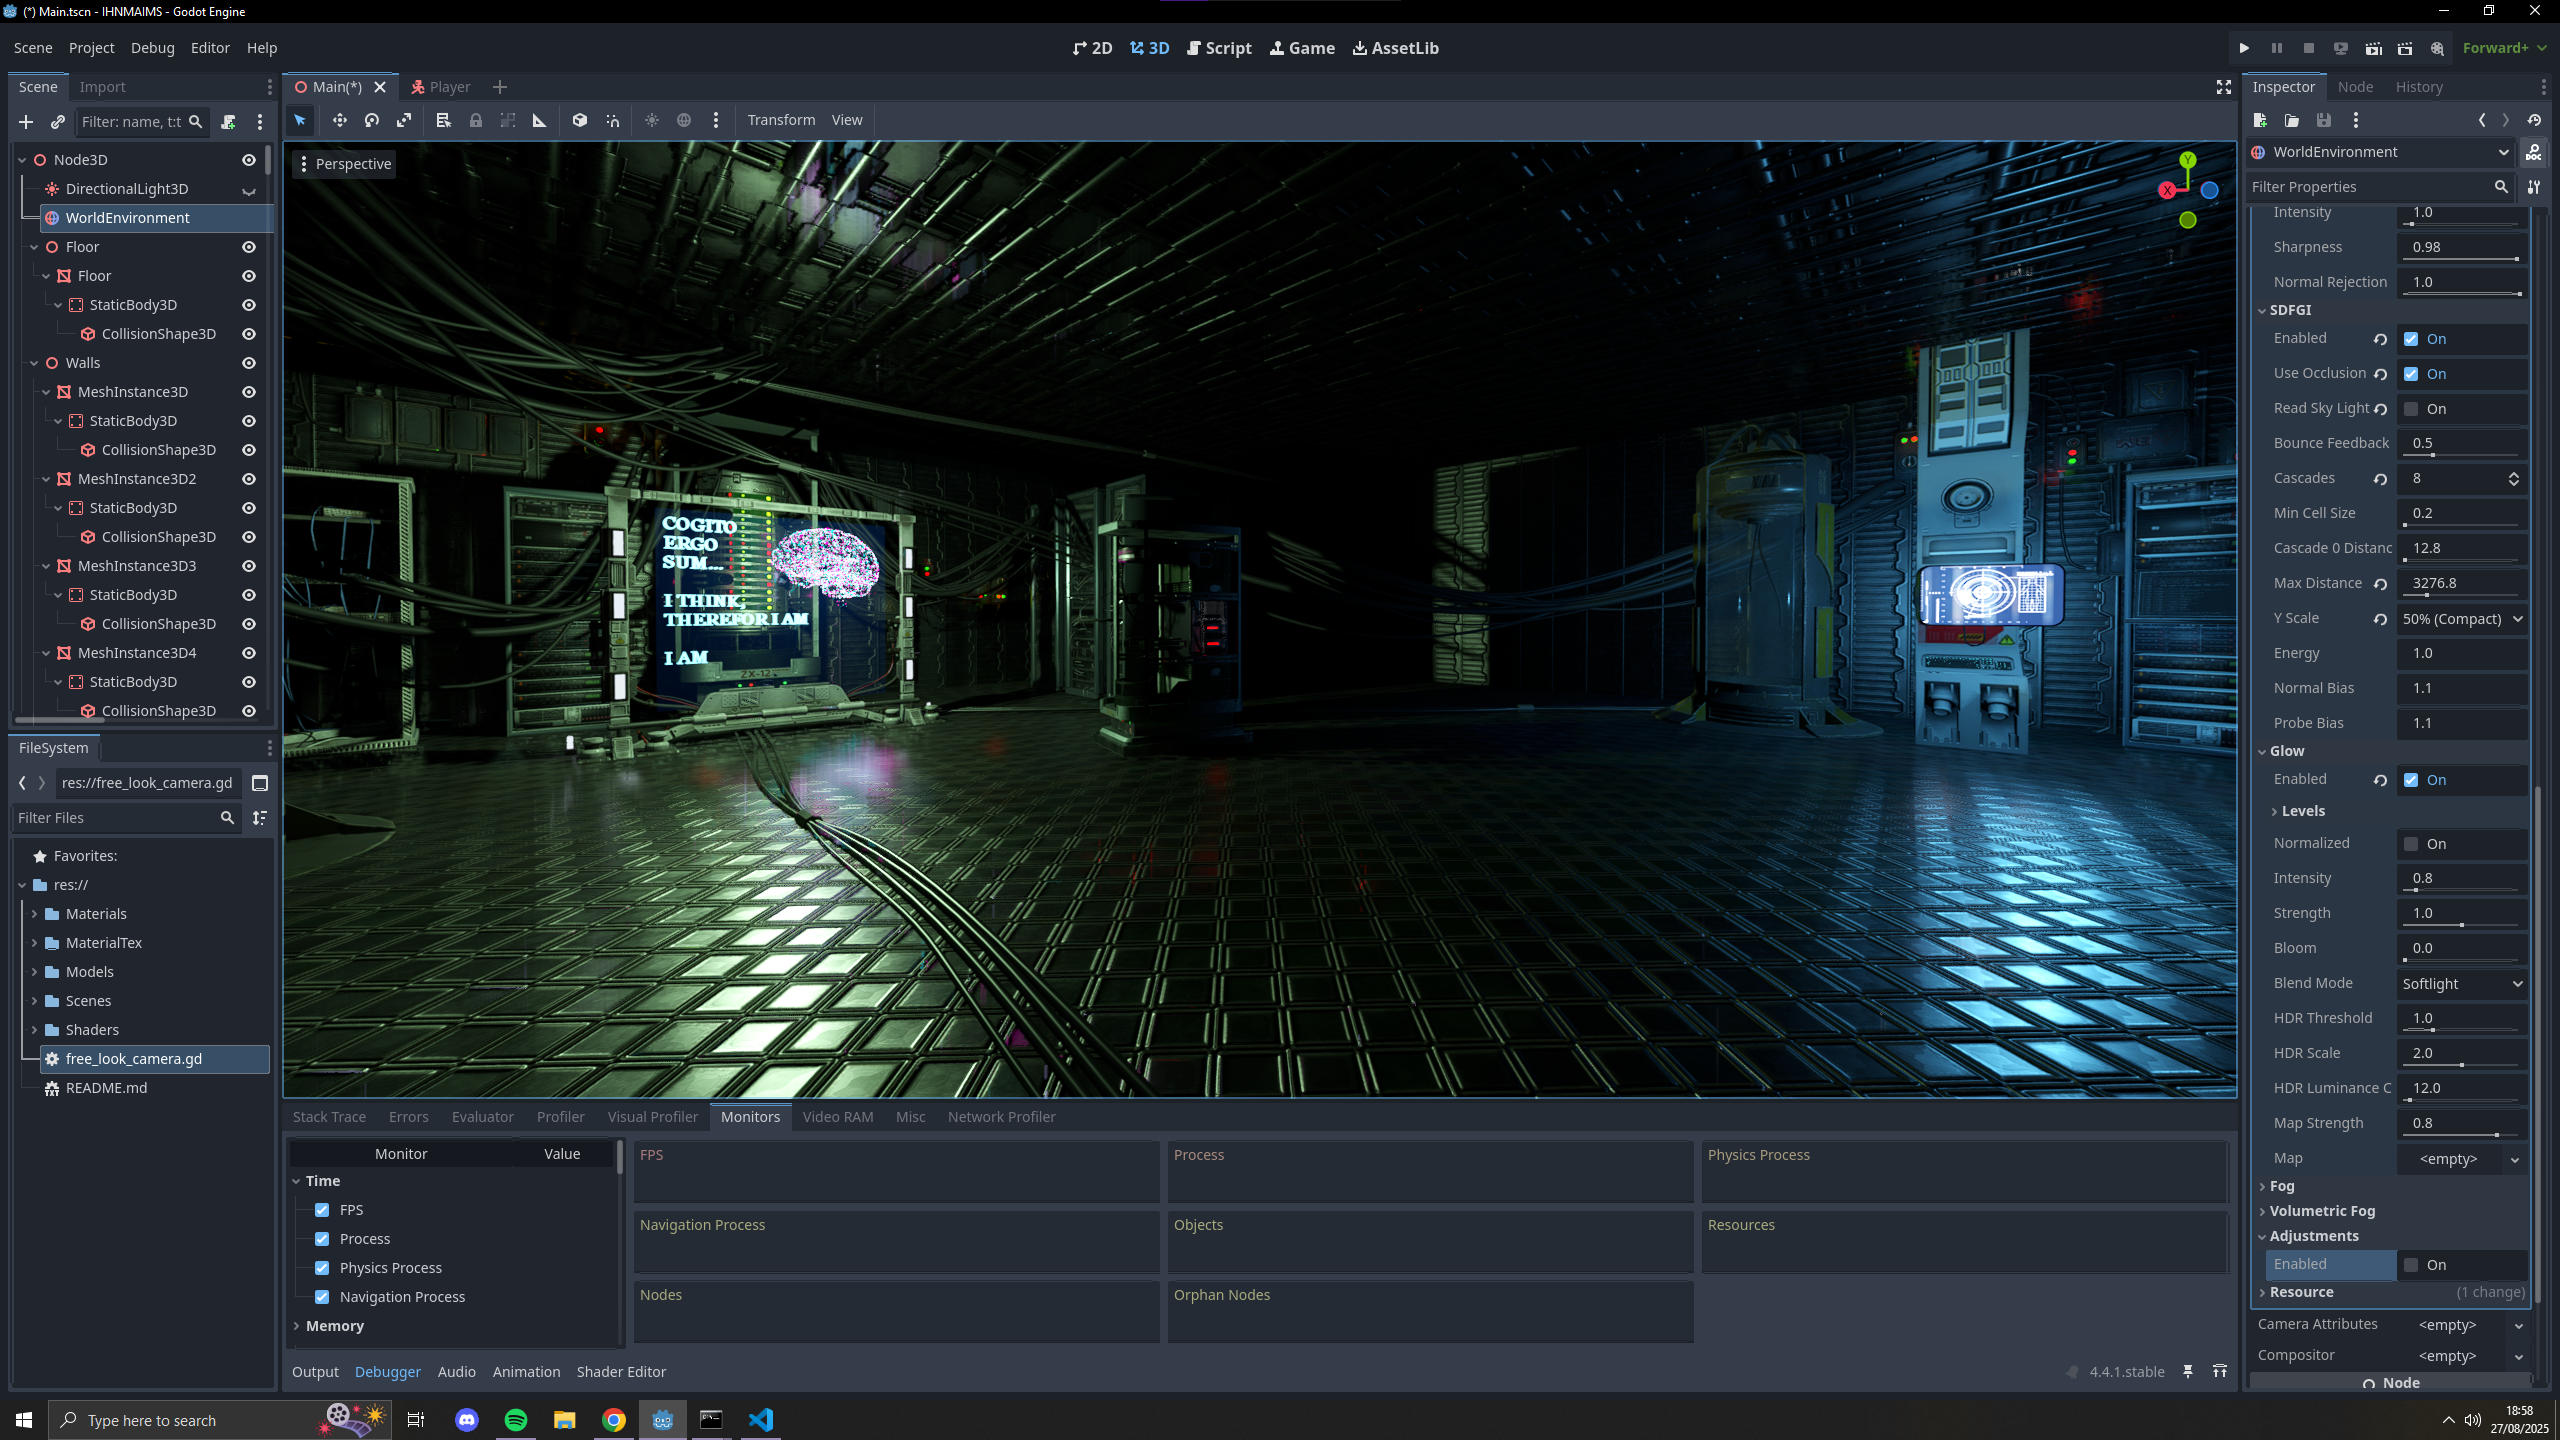Open Spotify from the taskbar
Image resolution: width=2560 pixels, height=1440 pixels.
(516, 1420)
